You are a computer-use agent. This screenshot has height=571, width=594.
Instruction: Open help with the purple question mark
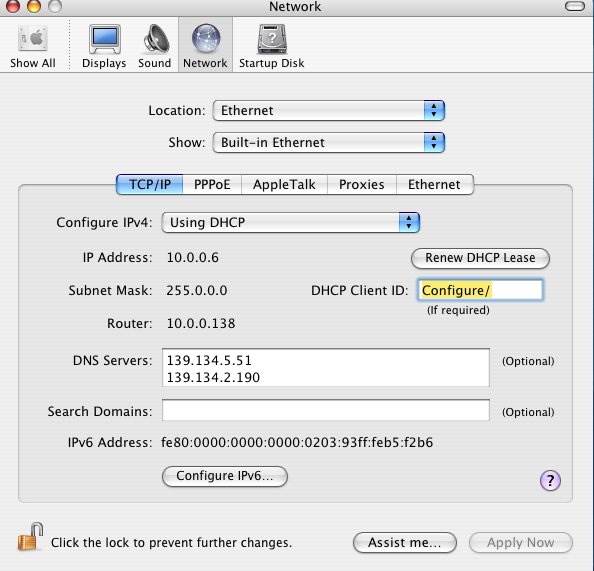[x=550, y=480]
